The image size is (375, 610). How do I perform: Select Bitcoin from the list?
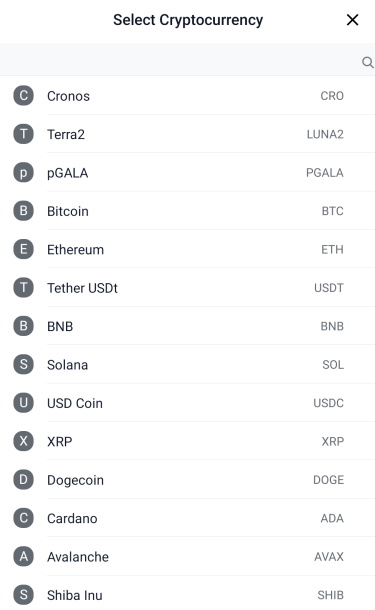click(188, 211)
